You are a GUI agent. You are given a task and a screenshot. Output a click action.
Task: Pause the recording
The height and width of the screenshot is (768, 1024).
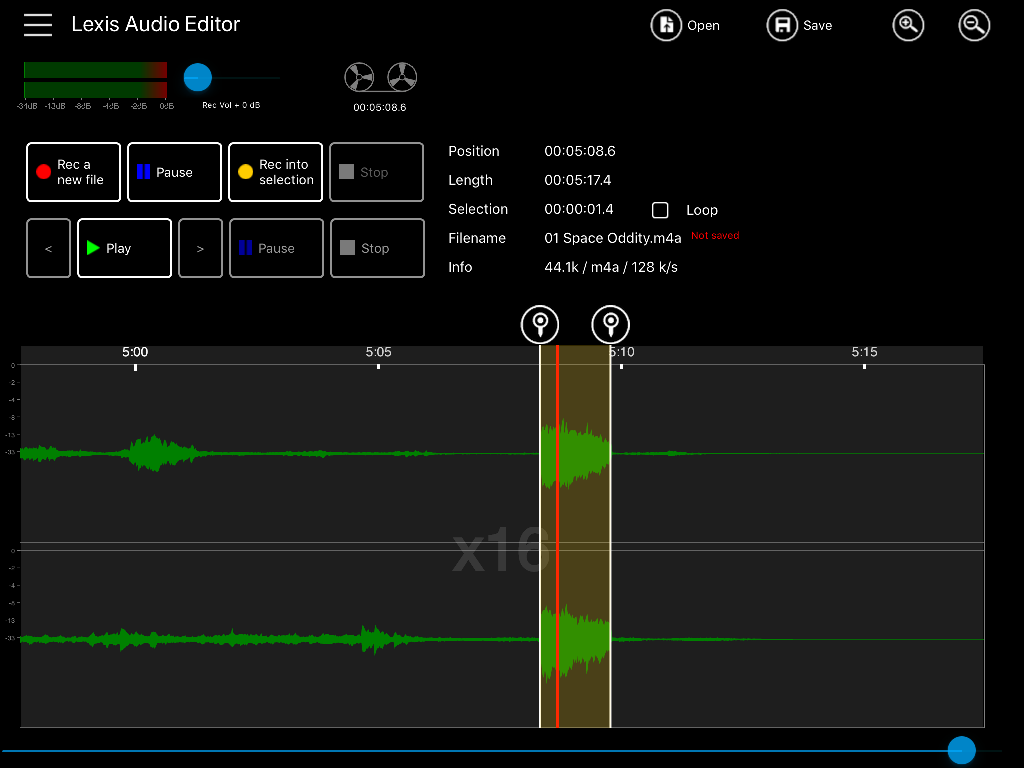(x=174, y=172)
